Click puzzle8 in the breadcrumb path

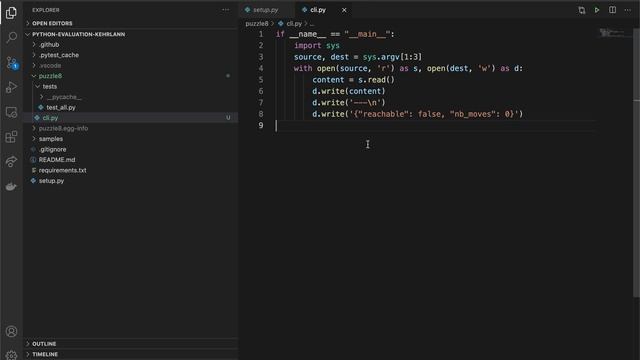pyautogui.click(x=257, y=24)
